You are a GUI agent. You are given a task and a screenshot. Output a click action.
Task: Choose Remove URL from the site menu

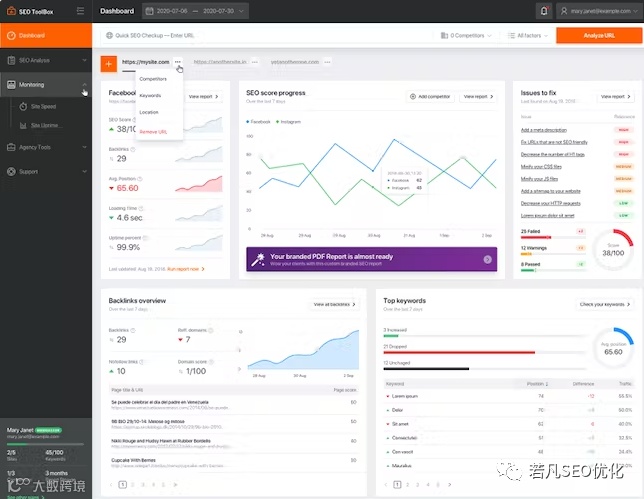[x=153, y=132]
